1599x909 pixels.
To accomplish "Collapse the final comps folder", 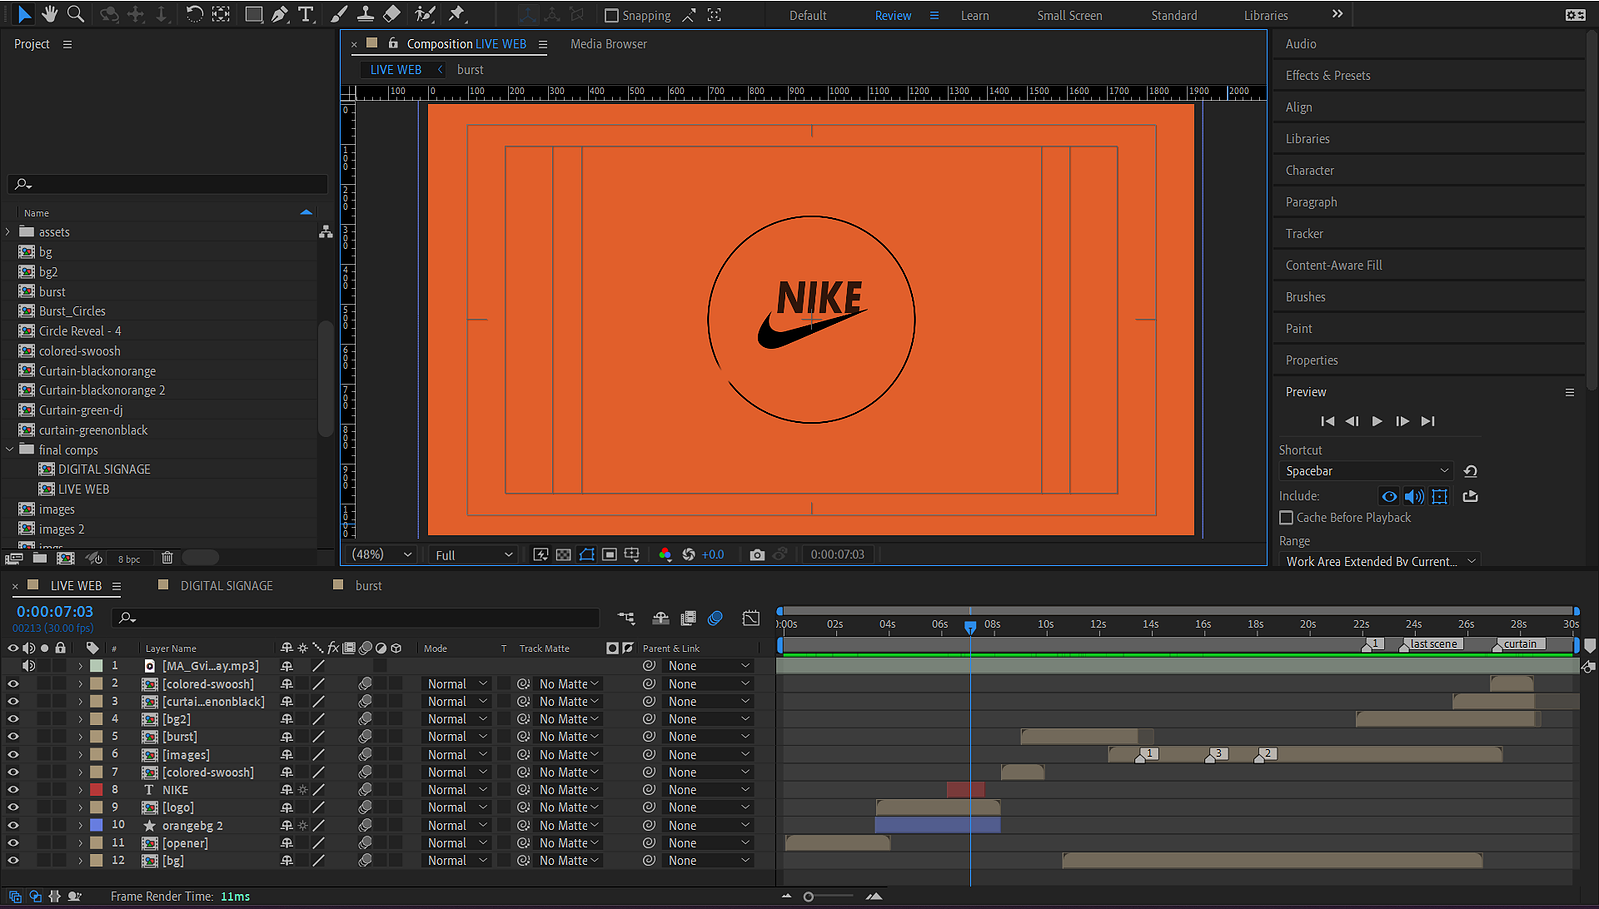I will point(9,450).
